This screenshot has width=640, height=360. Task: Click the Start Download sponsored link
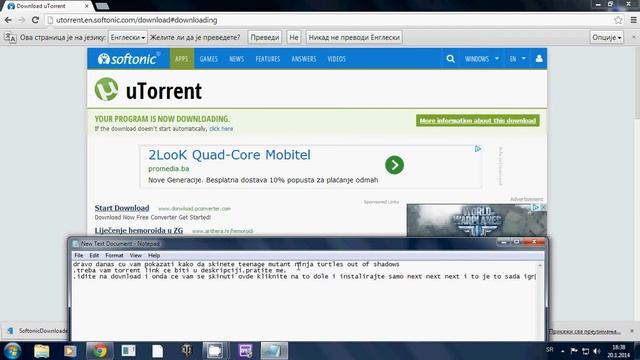122,208
